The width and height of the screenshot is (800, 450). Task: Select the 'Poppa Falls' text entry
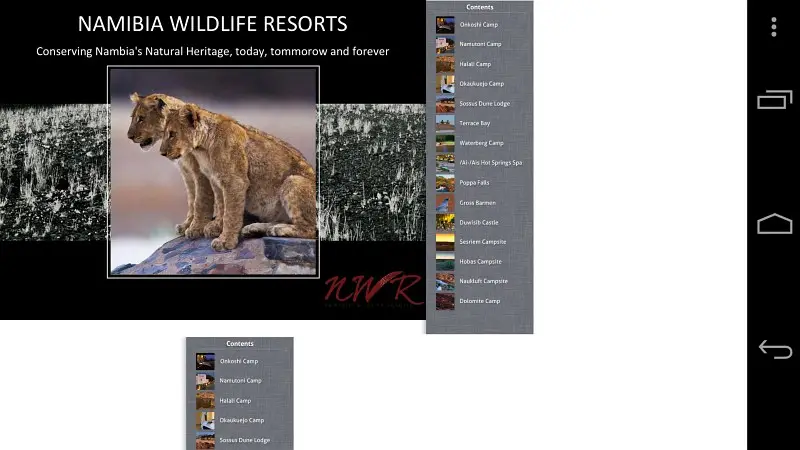click(474, 183)
